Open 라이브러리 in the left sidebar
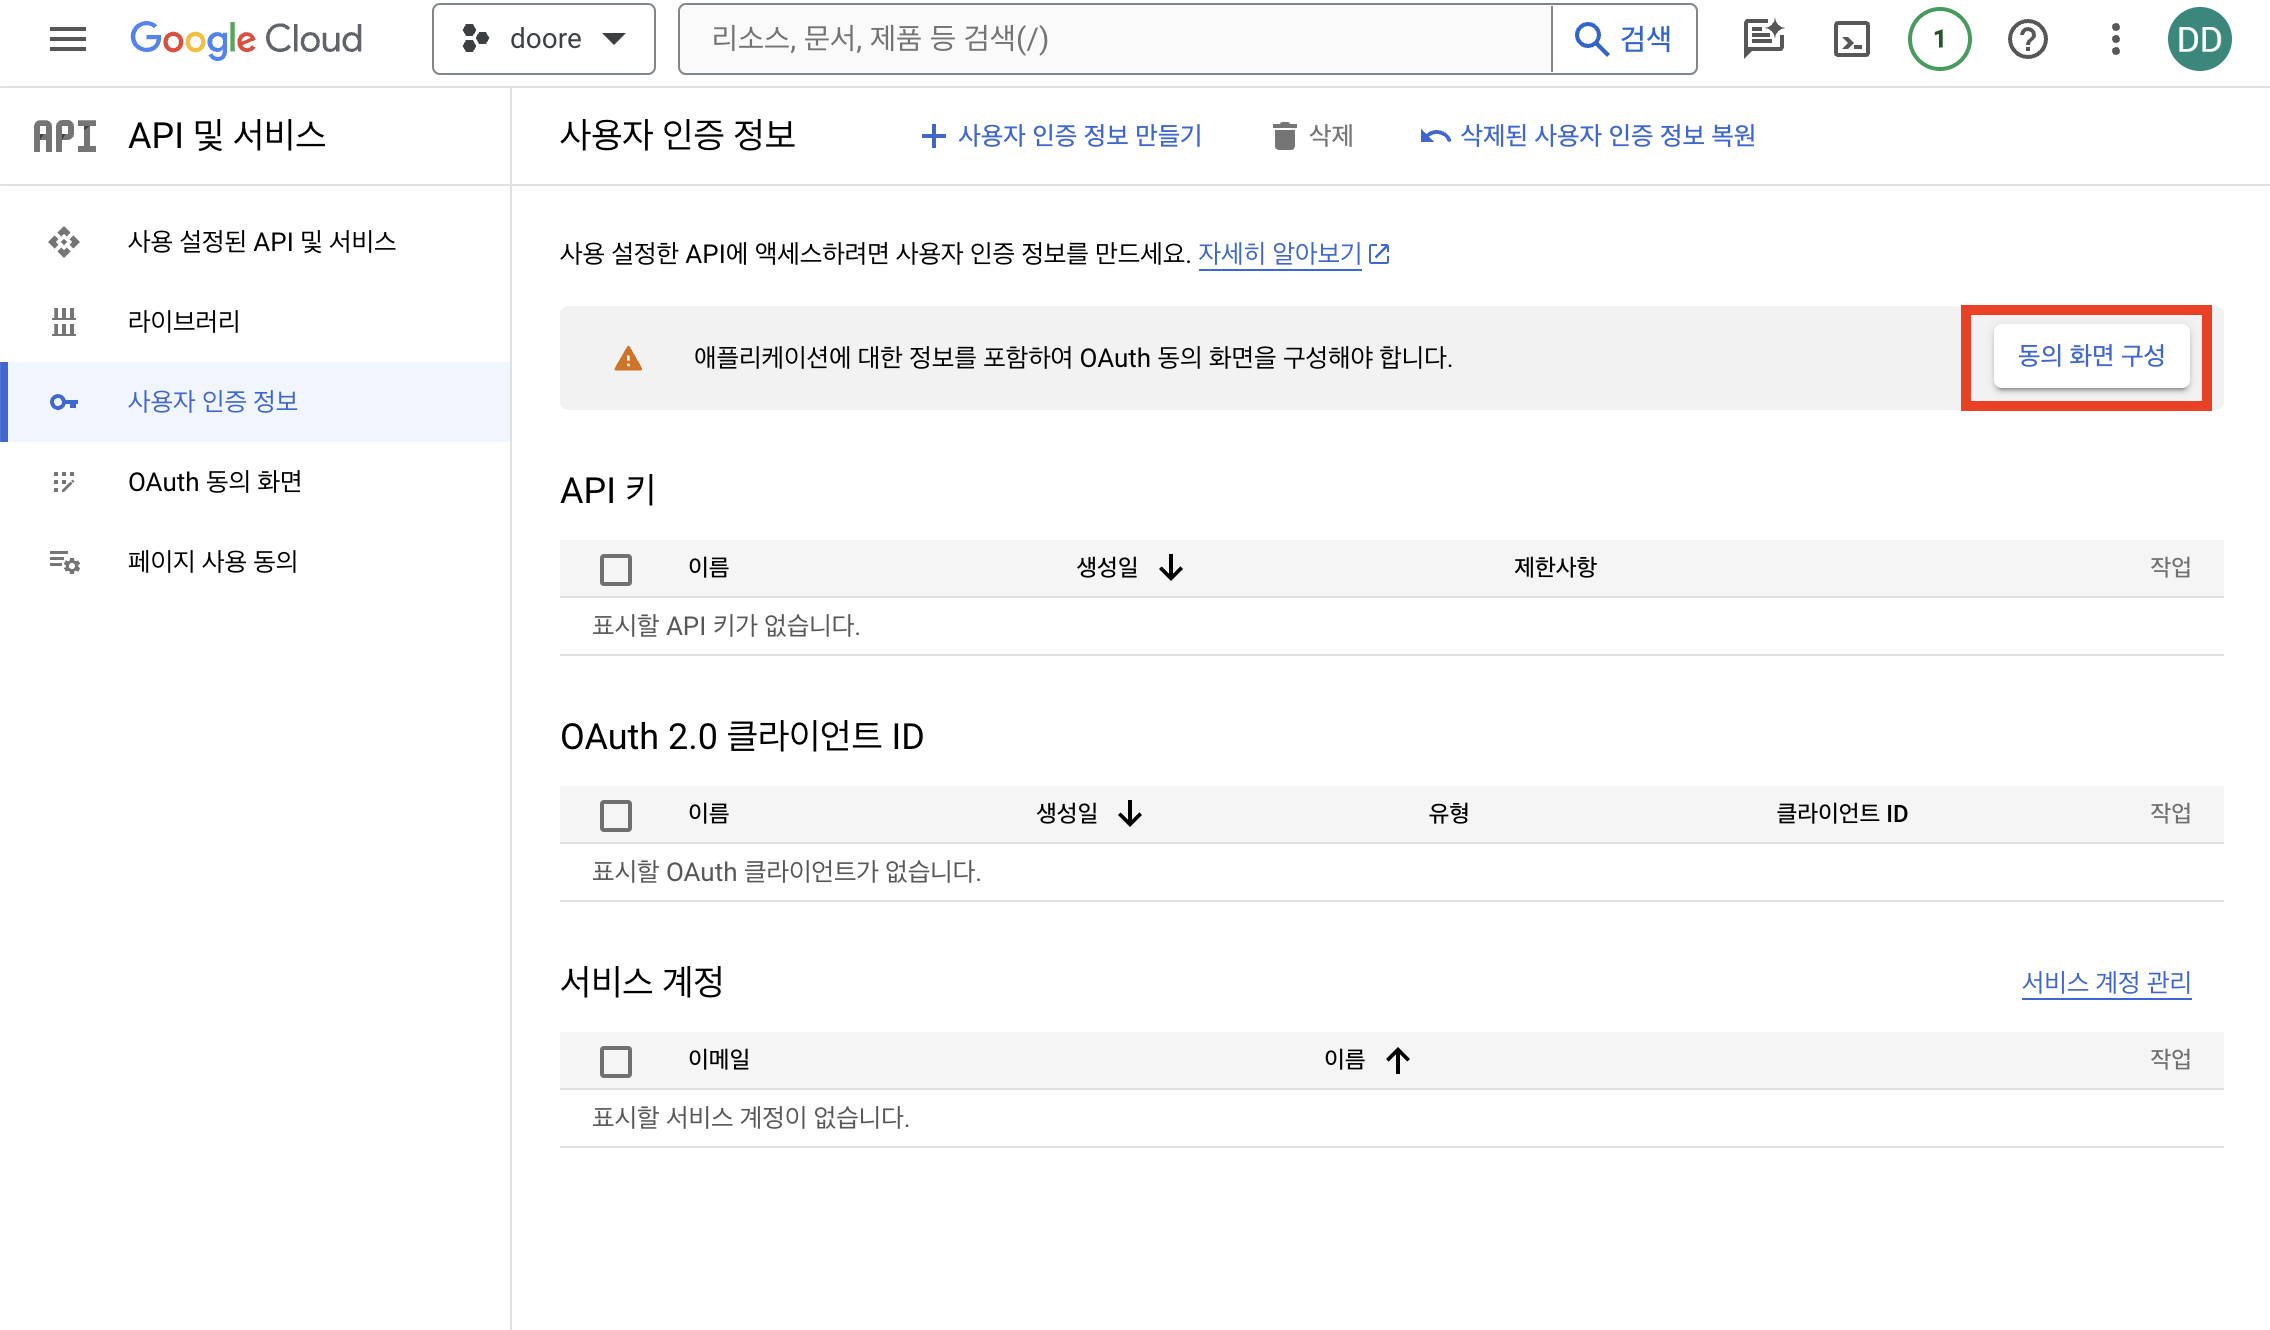The image size is (2270, 1330). (184, 322)
